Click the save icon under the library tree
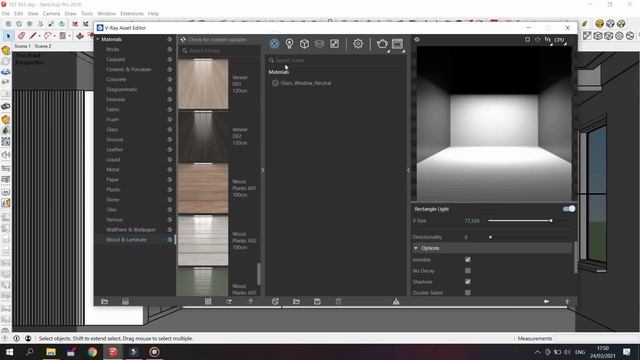The image size is (640, 360). 125,301
